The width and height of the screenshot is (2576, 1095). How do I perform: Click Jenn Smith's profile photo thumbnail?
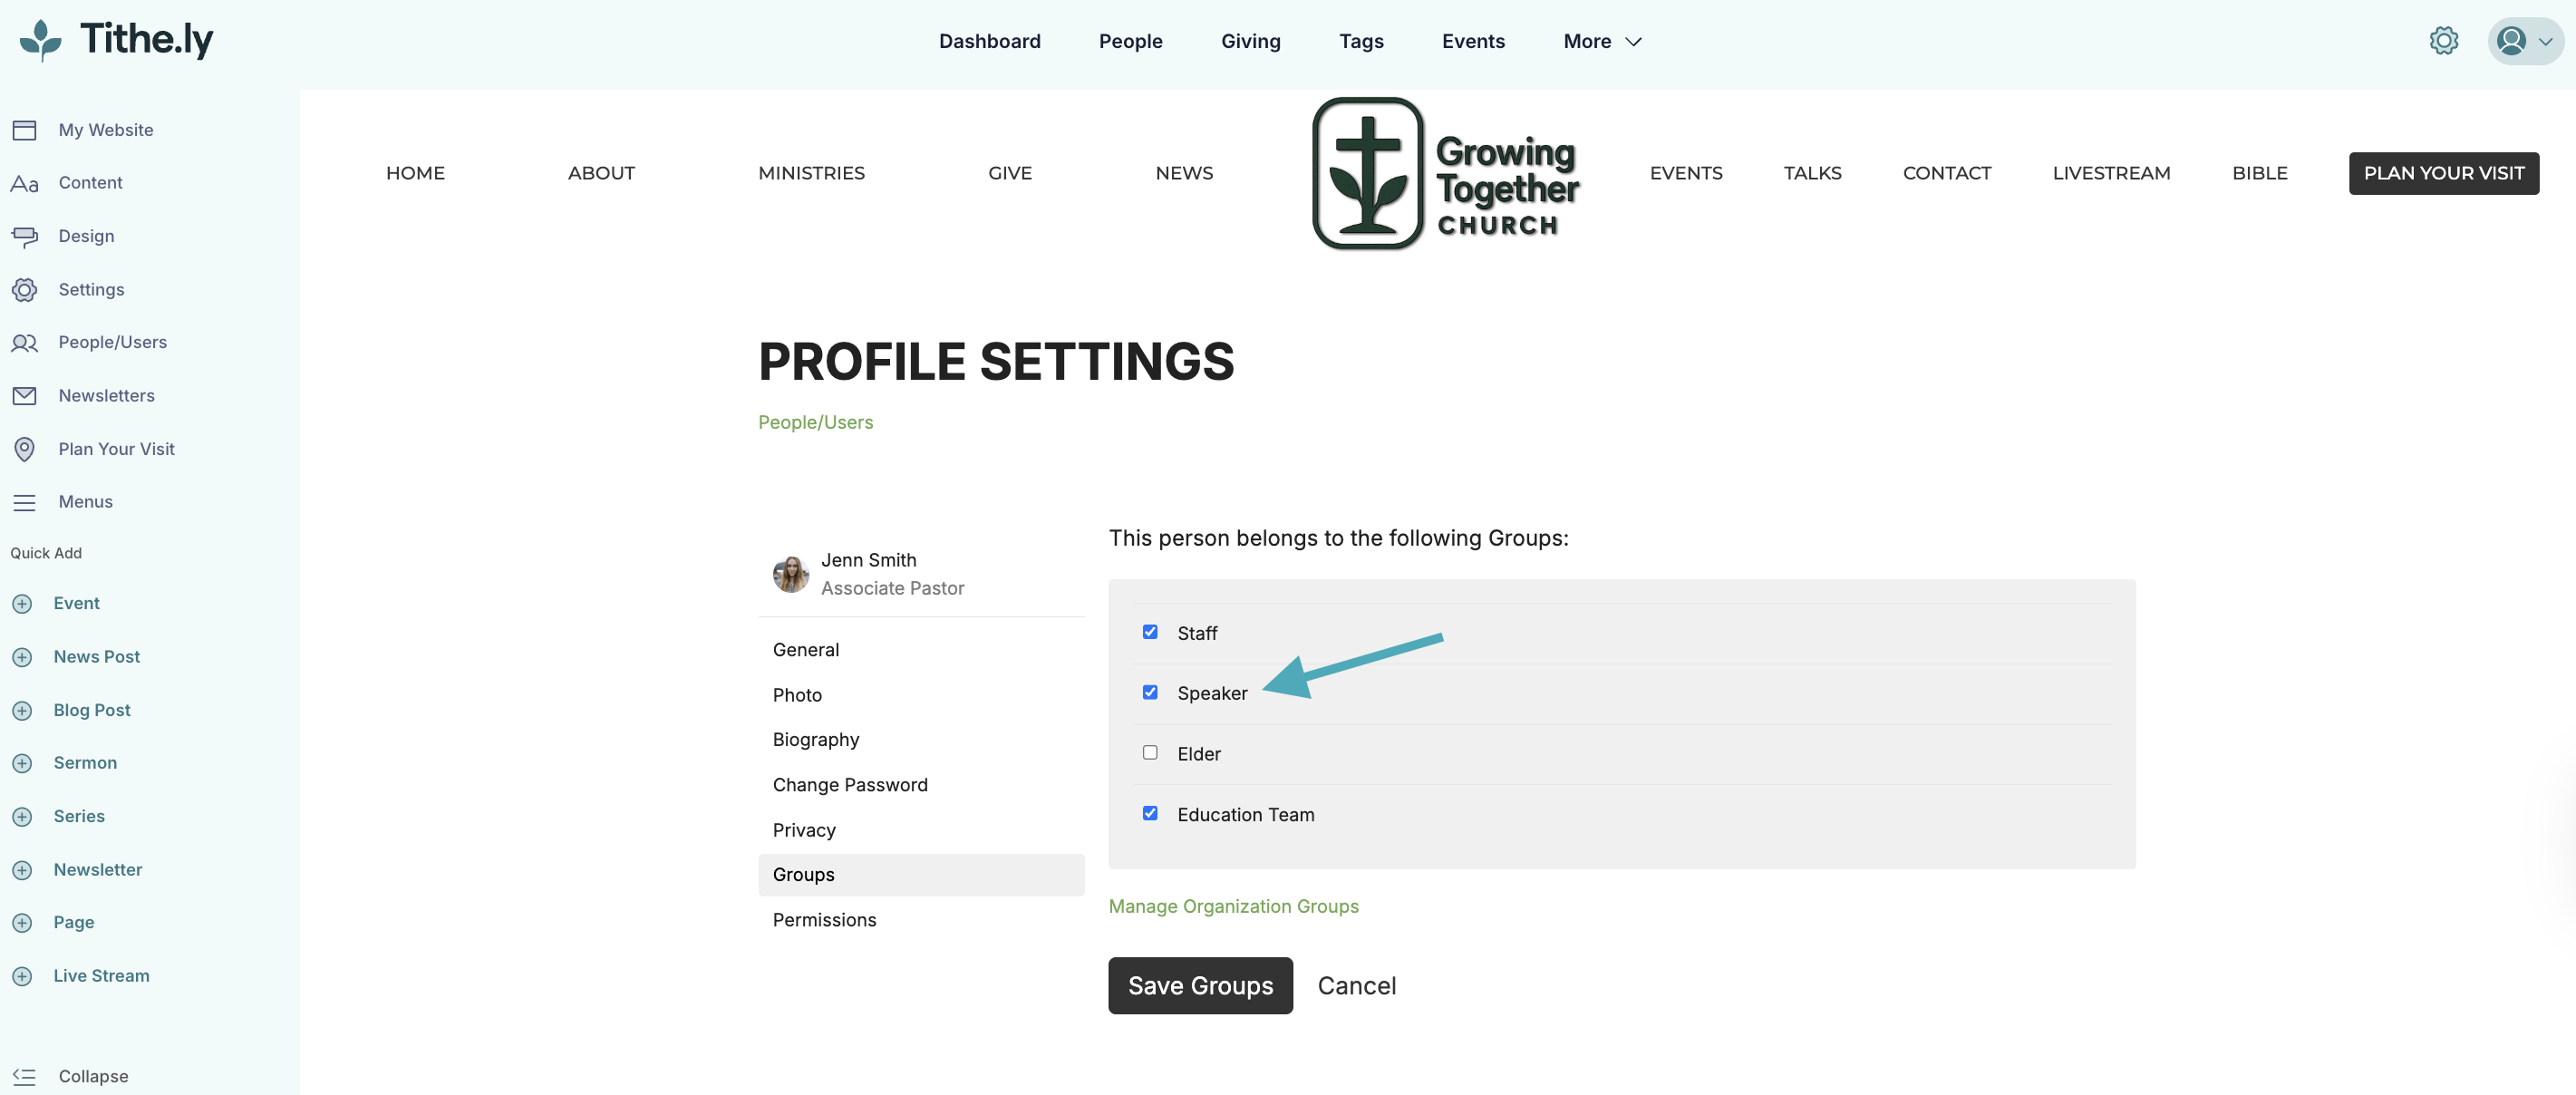coord(790,574)
